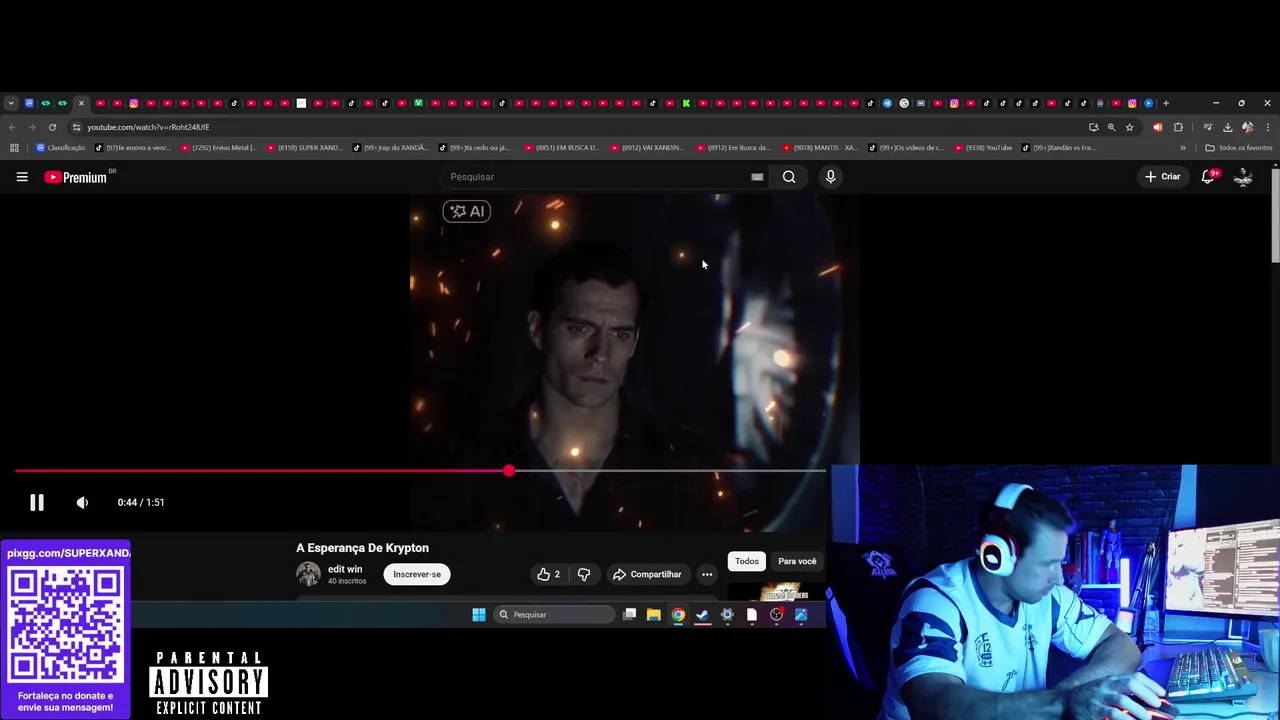This screenshot has width=1280, height=720.
Task: Close the active tab with its X
Action: (81, 103)
